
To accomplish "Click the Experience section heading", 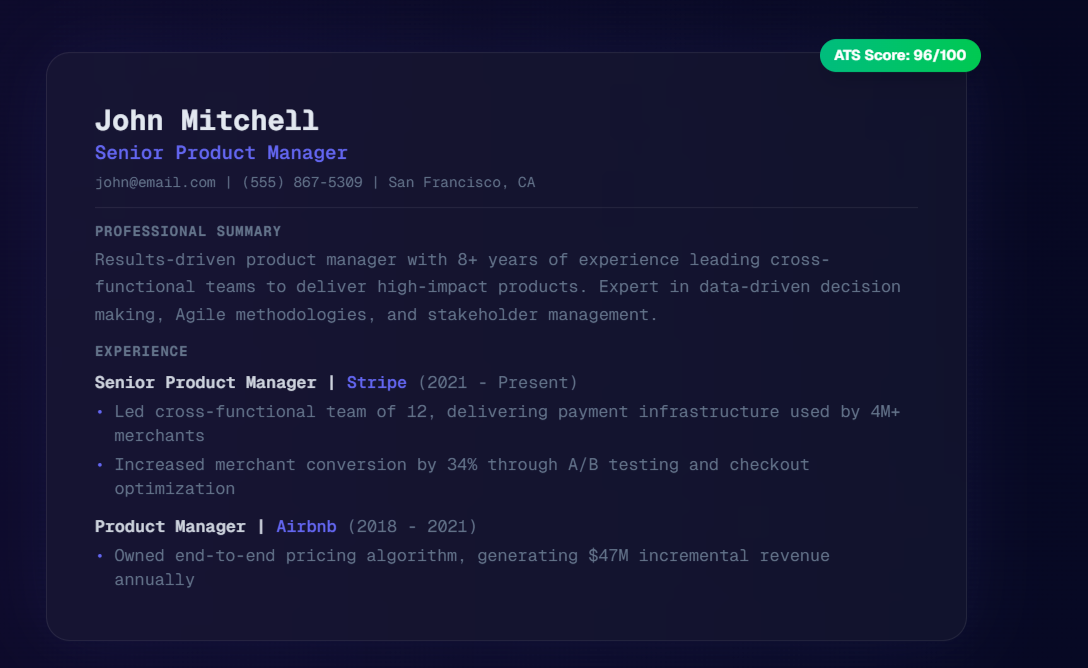I will 141,351.
